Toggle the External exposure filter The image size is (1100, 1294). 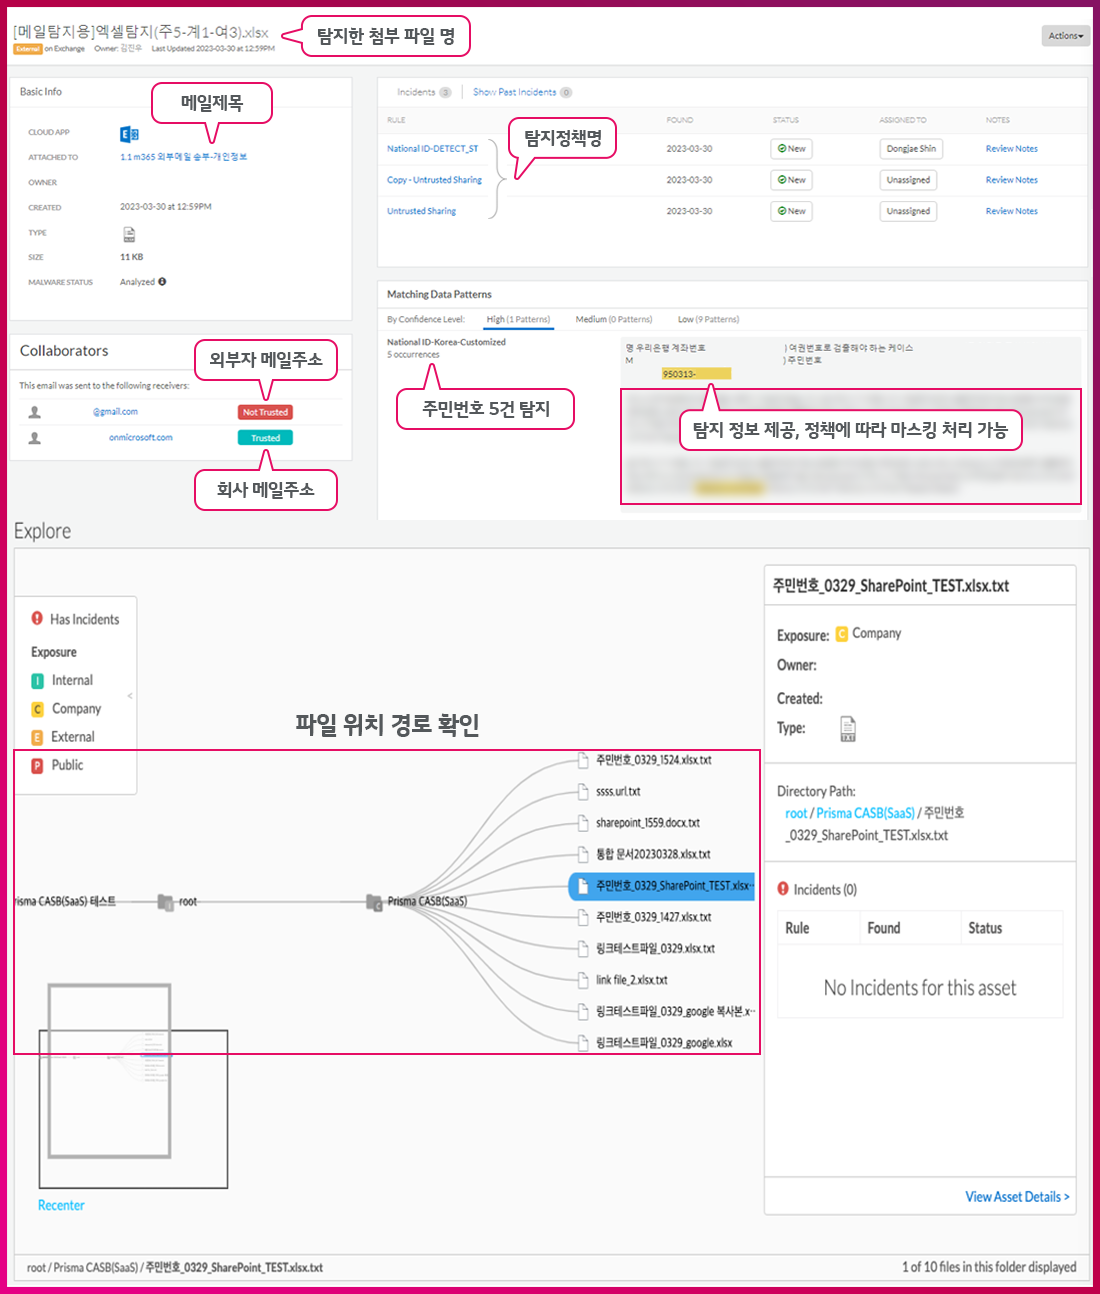[x=38, y=738]
